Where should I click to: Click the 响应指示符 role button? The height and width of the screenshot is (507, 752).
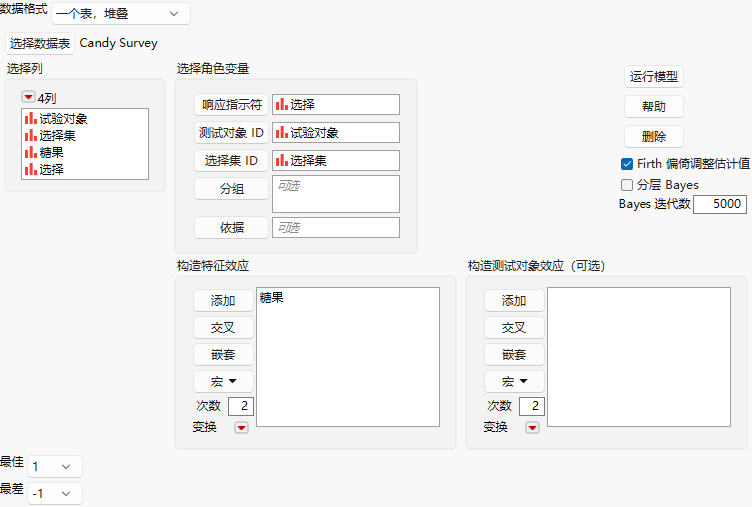click(x=232, y=105)
